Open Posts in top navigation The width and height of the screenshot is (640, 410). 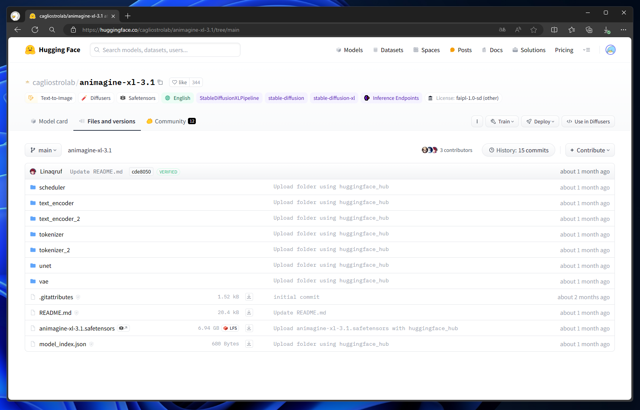461,50
